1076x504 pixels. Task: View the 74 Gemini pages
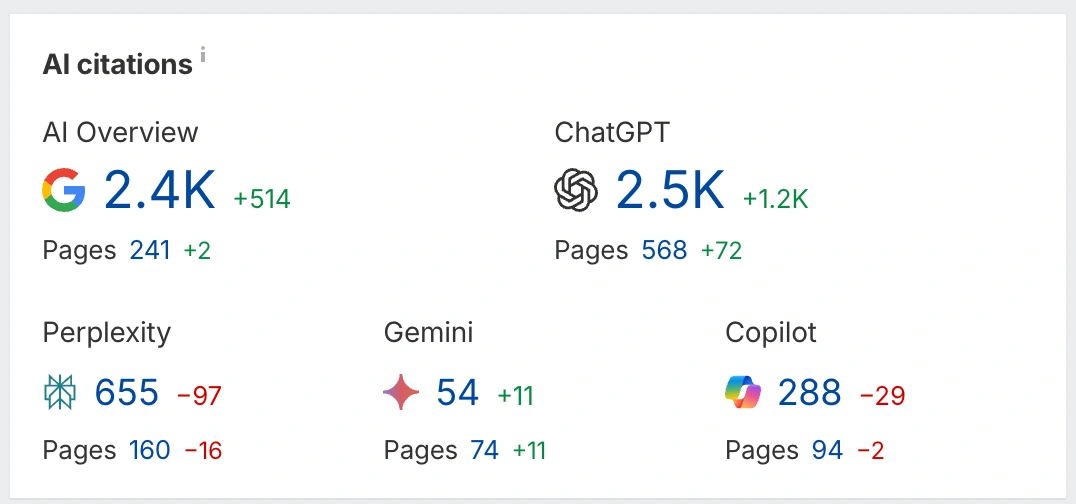click(x=484, y=451)
